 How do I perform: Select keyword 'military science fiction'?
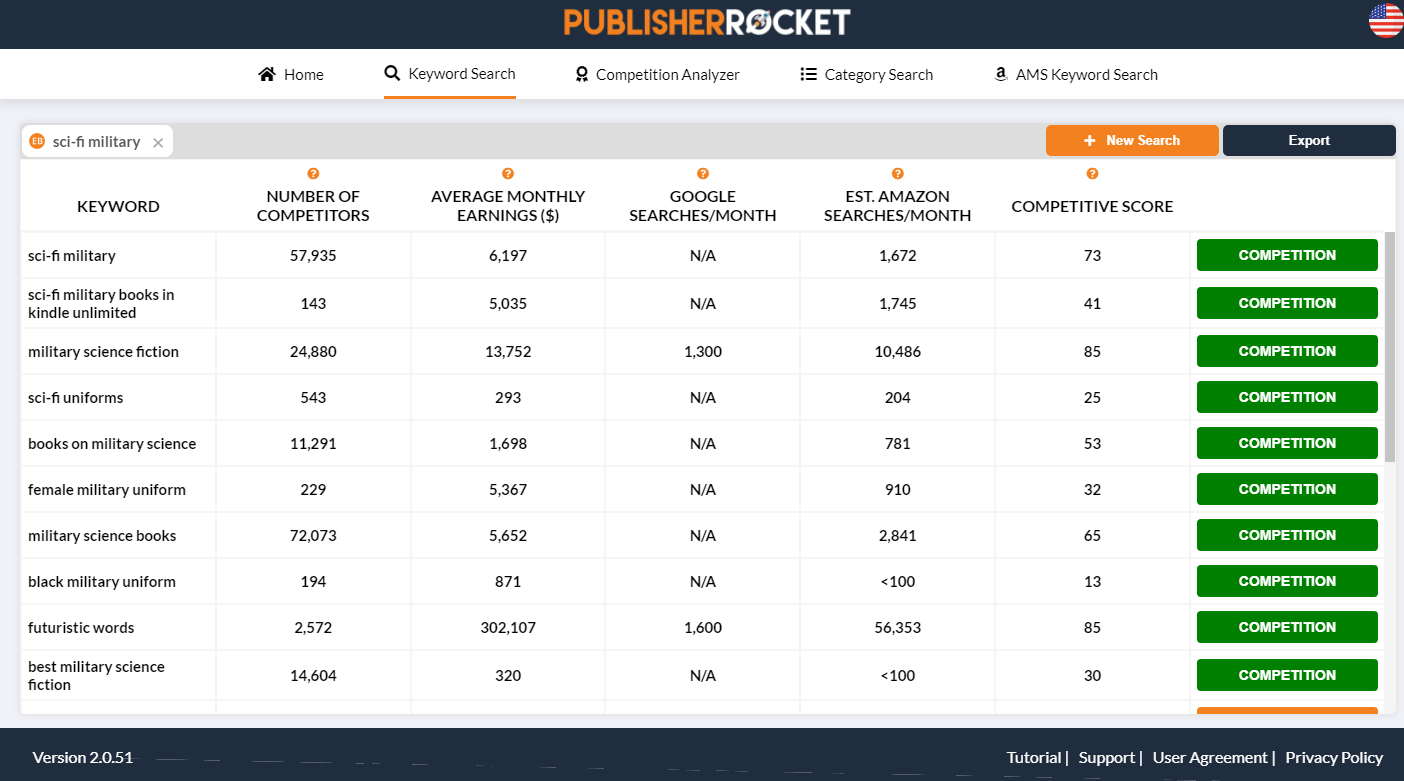click(103, 351)
